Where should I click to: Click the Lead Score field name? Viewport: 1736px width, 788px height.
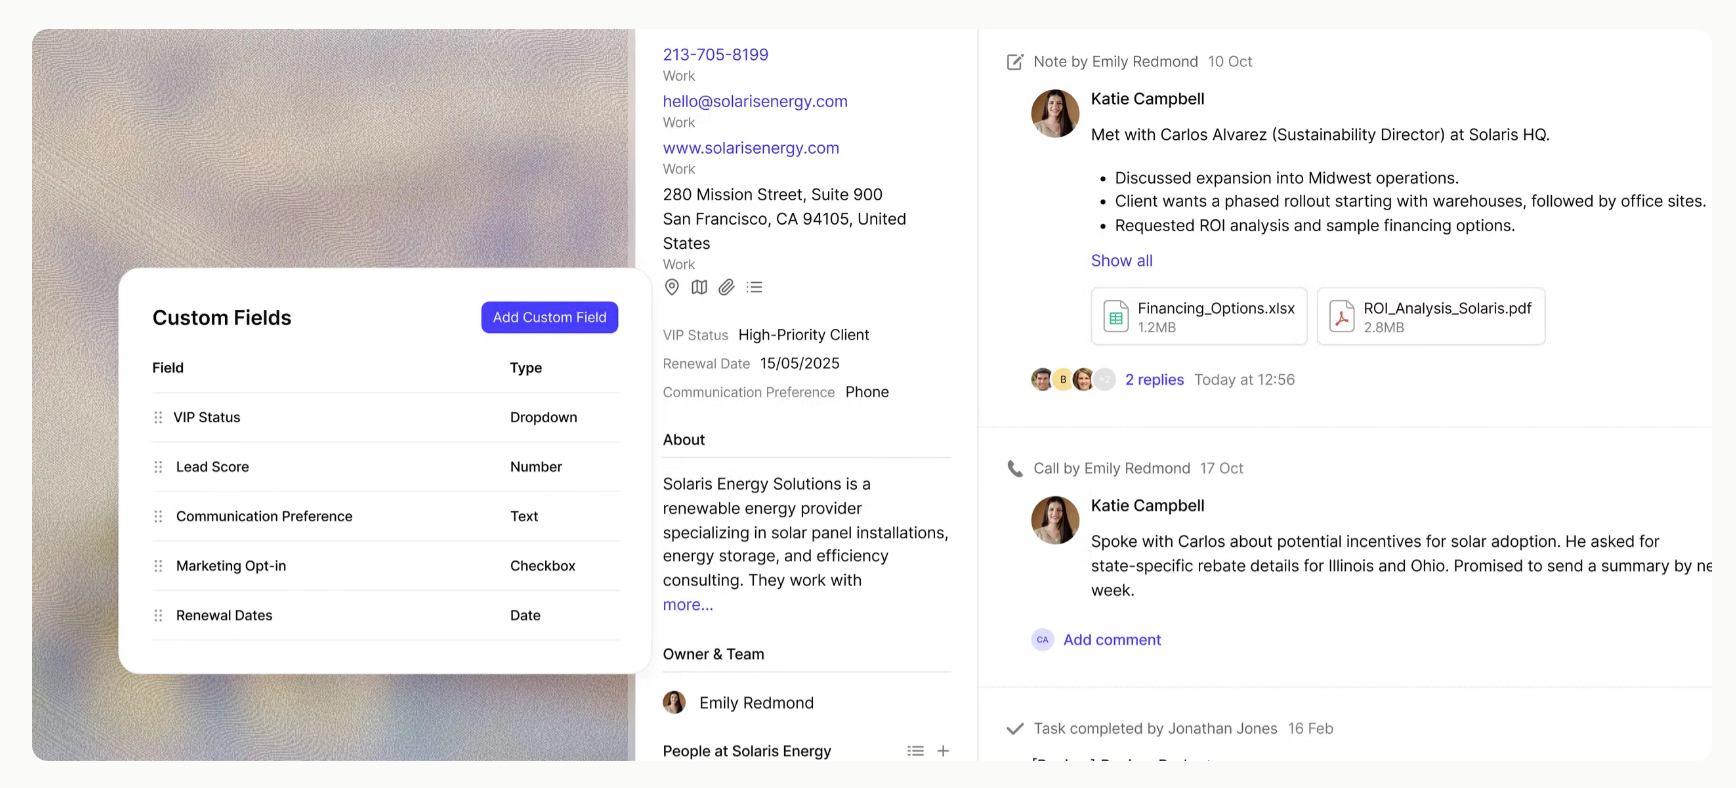[x=212, y=467]
